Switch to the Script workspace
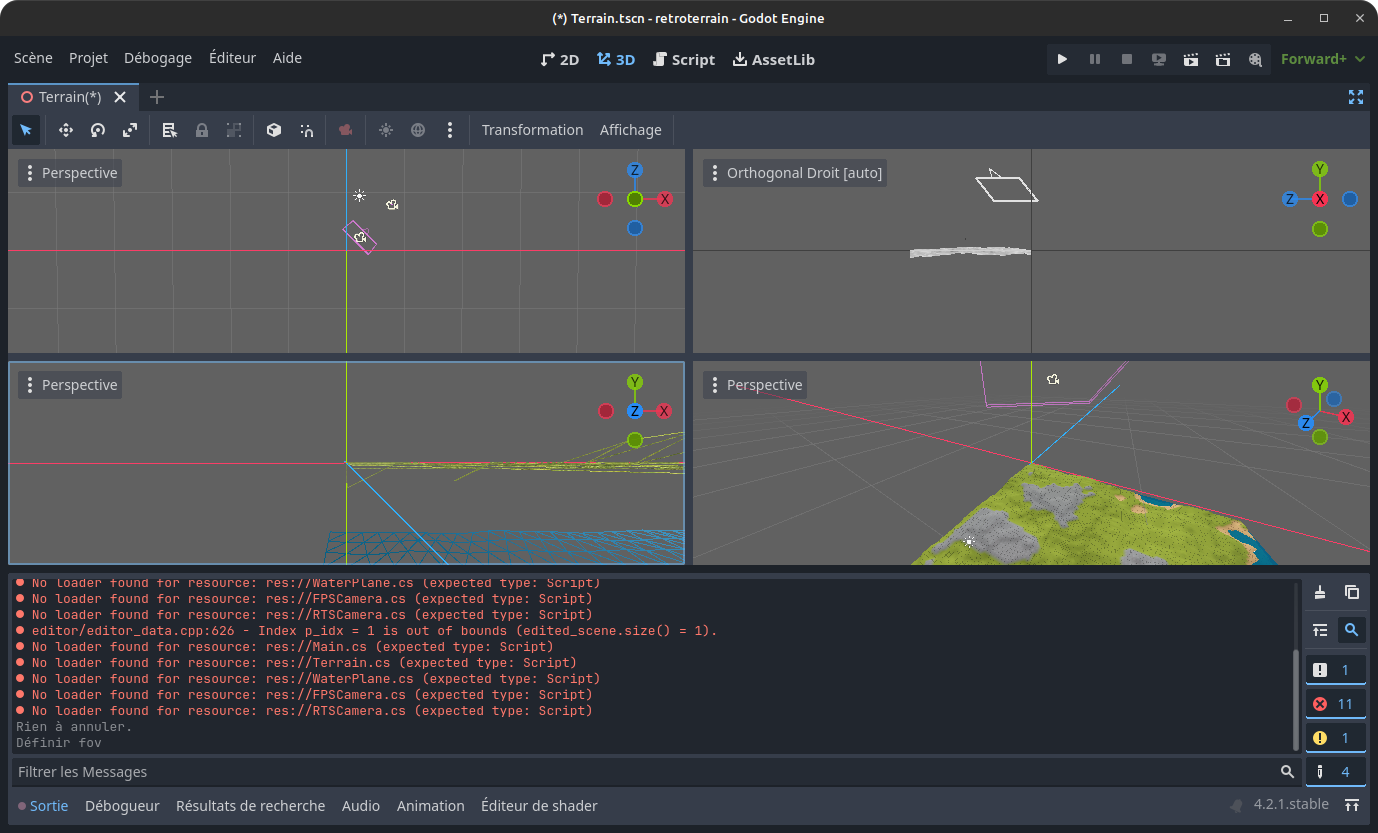This screenshot has width=1378, height=833. tap(684, 59)
